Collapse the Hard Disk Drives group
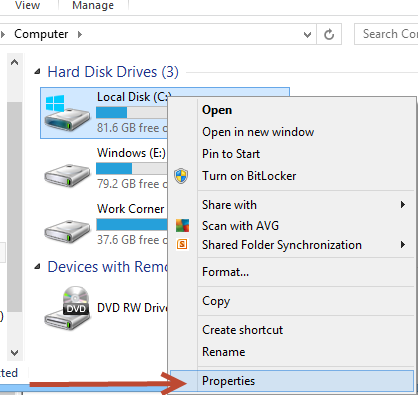This screenshot has height=395, width=418. point(38,71)
